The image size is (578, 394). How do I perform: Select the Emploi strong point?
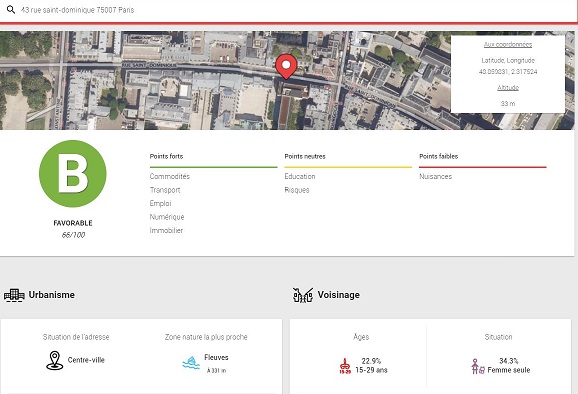[x=160, y=203]
